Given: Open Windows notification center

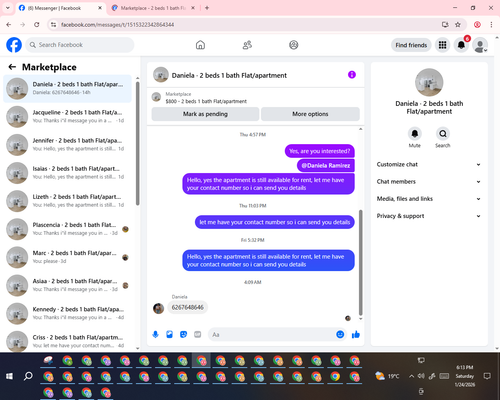Looking at the screenshot, I should click(x=487, y=376).
